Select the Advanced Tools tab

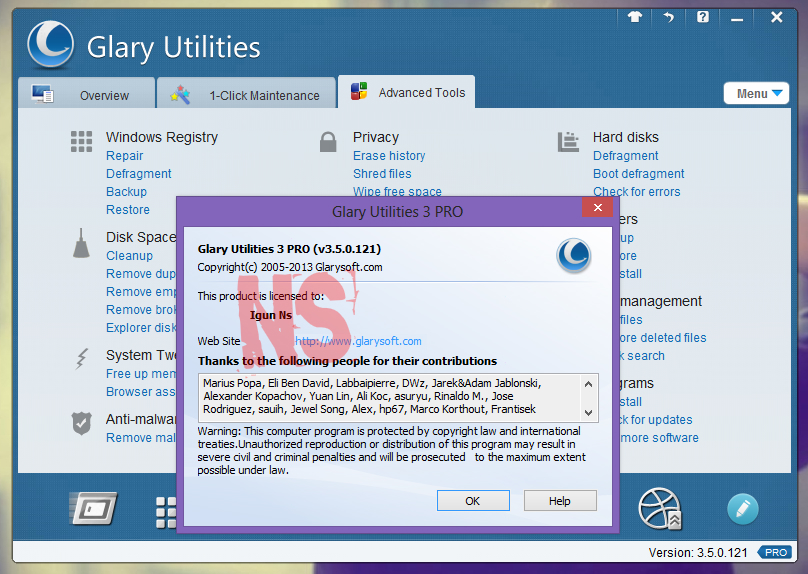coord(407,92)
